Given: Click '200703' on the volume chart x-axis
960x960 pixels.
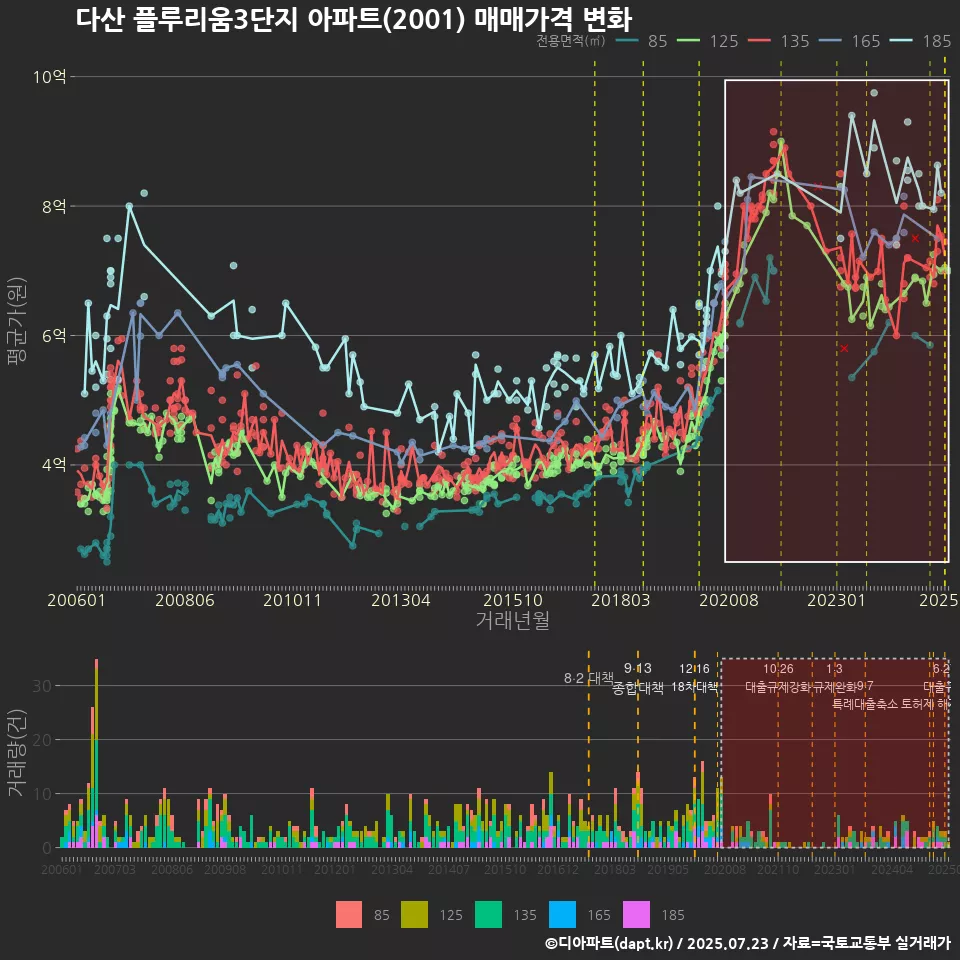Looking at the screenshot, I should pyautogui.click(x=115, y=869).
